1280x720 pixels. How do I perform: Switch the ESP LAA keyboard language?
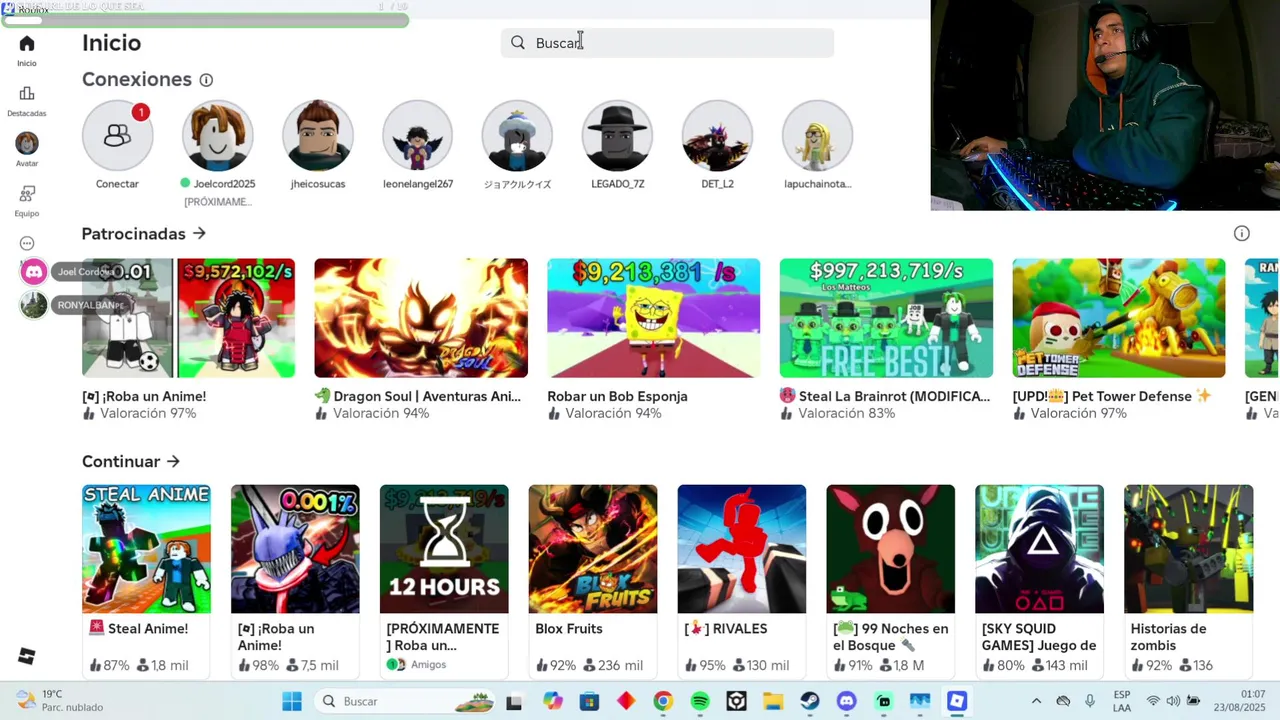[1122, 701]
